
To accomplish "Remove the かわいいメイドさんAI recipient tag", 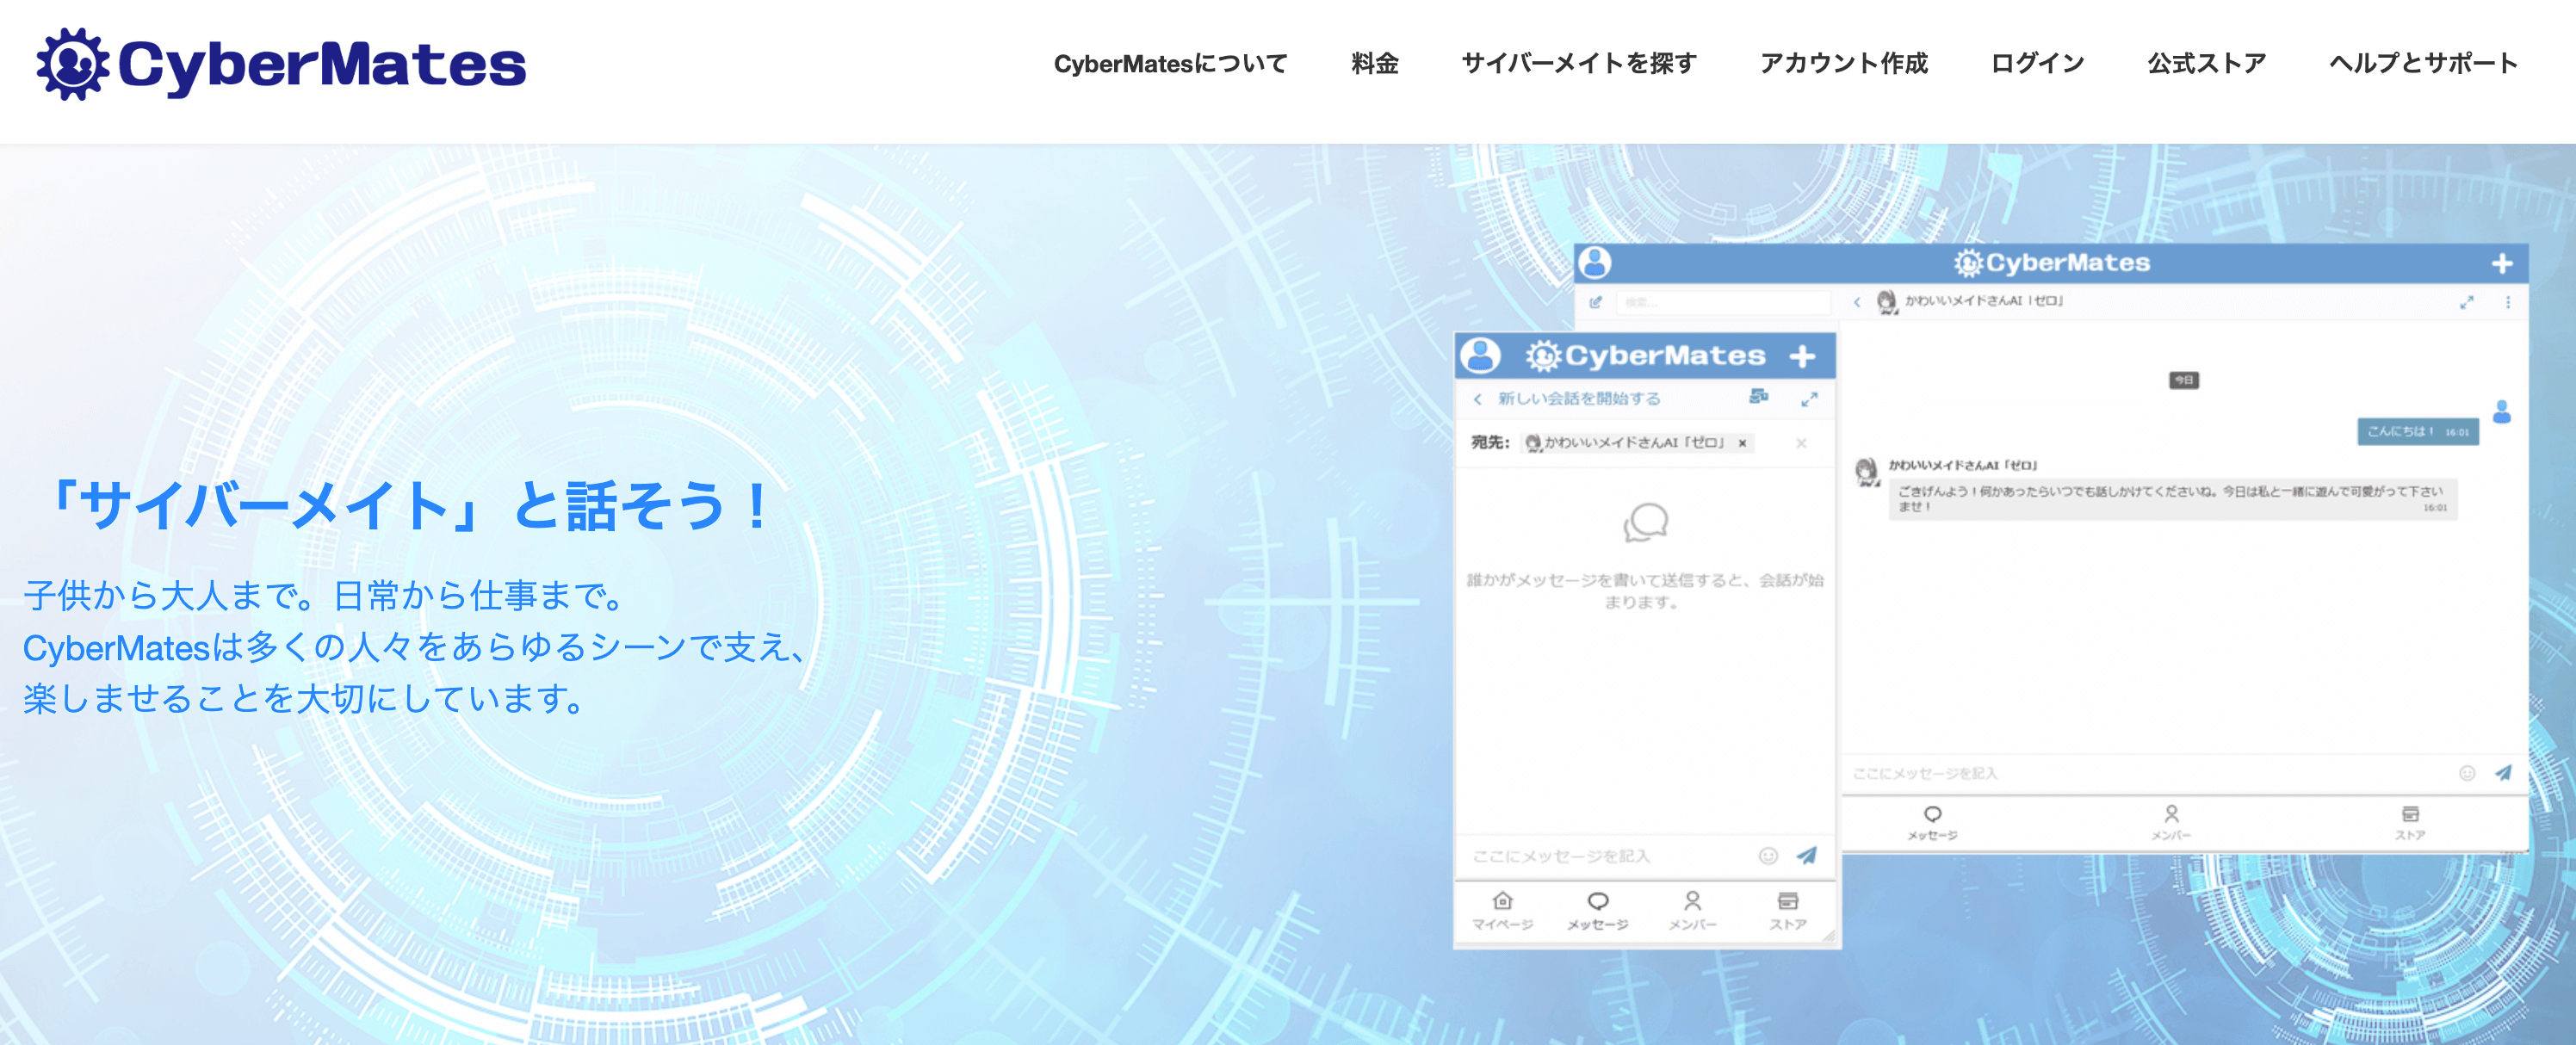I will [x=1742, y=443].
